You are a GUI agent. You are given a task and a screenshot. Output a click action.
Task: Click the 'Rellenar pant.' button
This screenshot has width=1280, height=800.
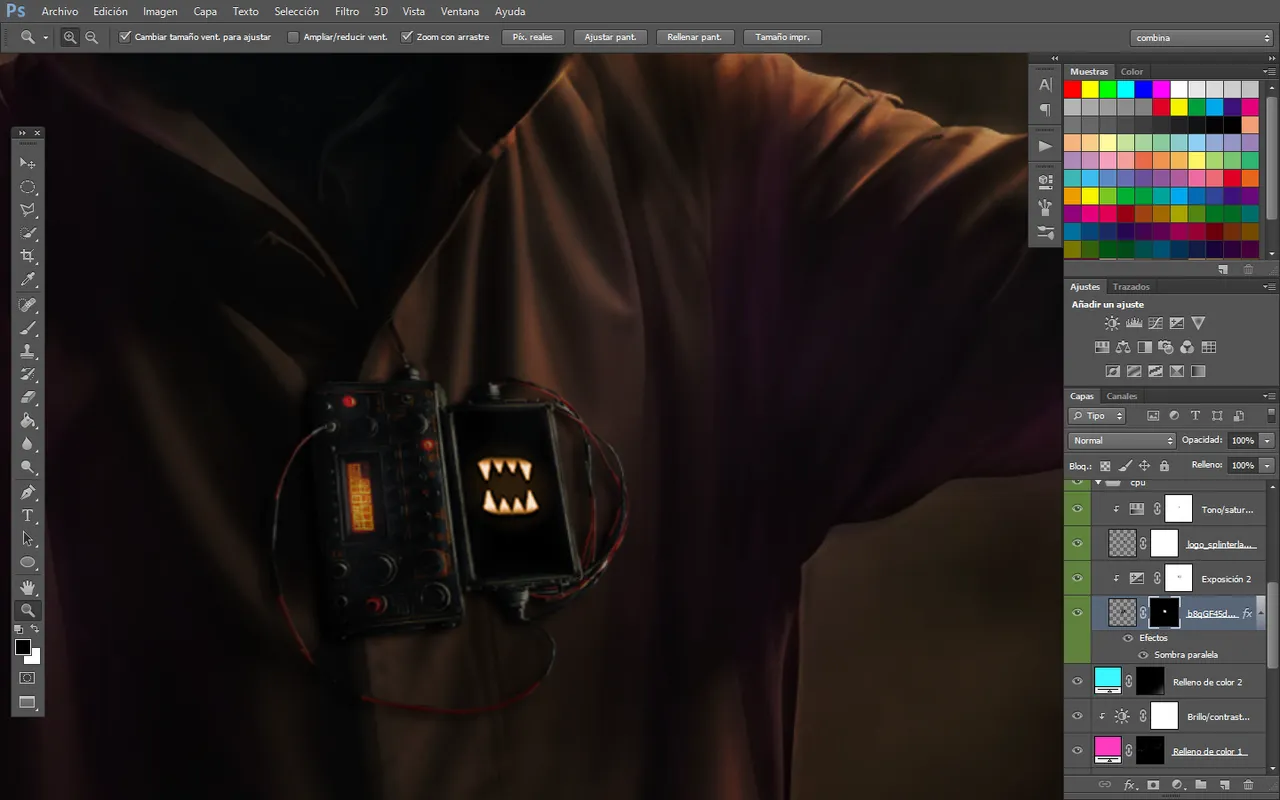(x=696, y=37)
